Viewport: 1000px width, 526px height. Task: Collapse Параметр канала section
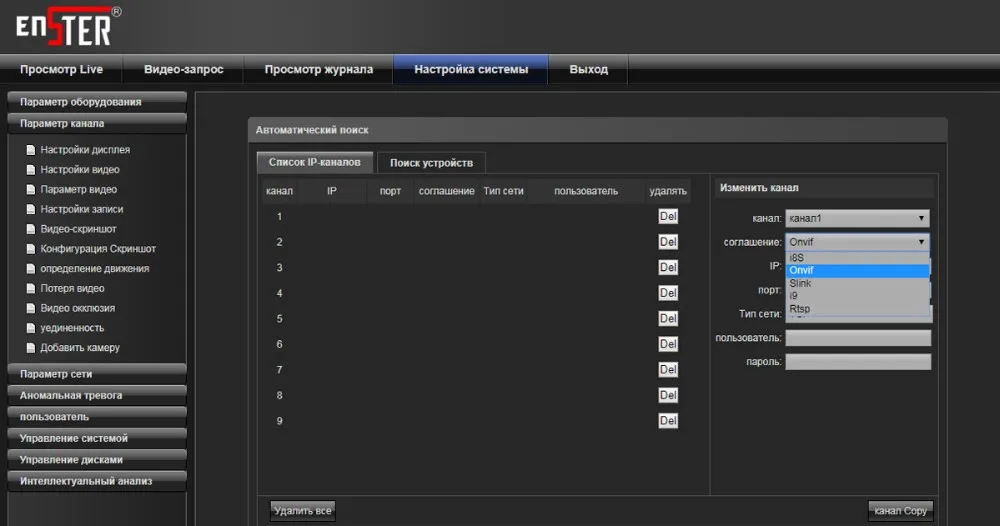point(97,124)
